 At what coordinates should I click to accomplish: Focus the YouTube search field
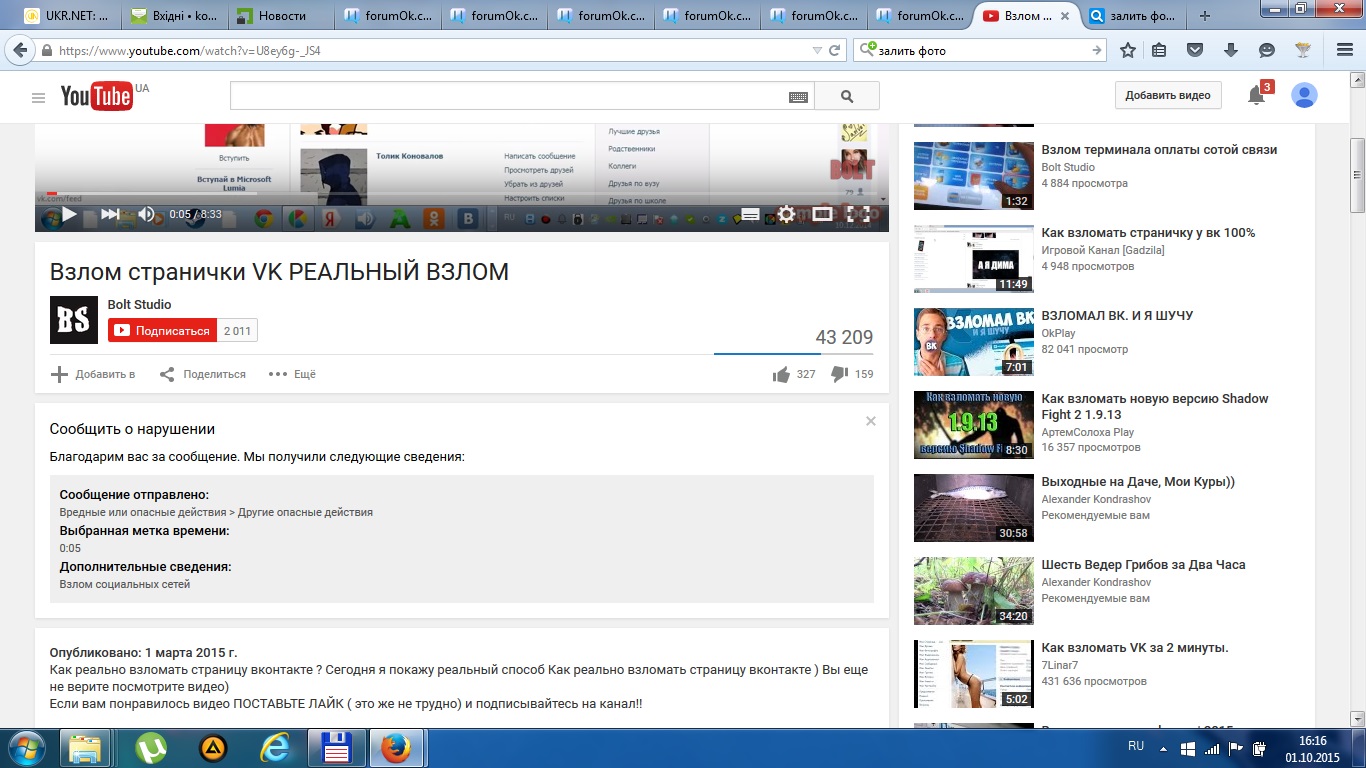click(509, 96)
